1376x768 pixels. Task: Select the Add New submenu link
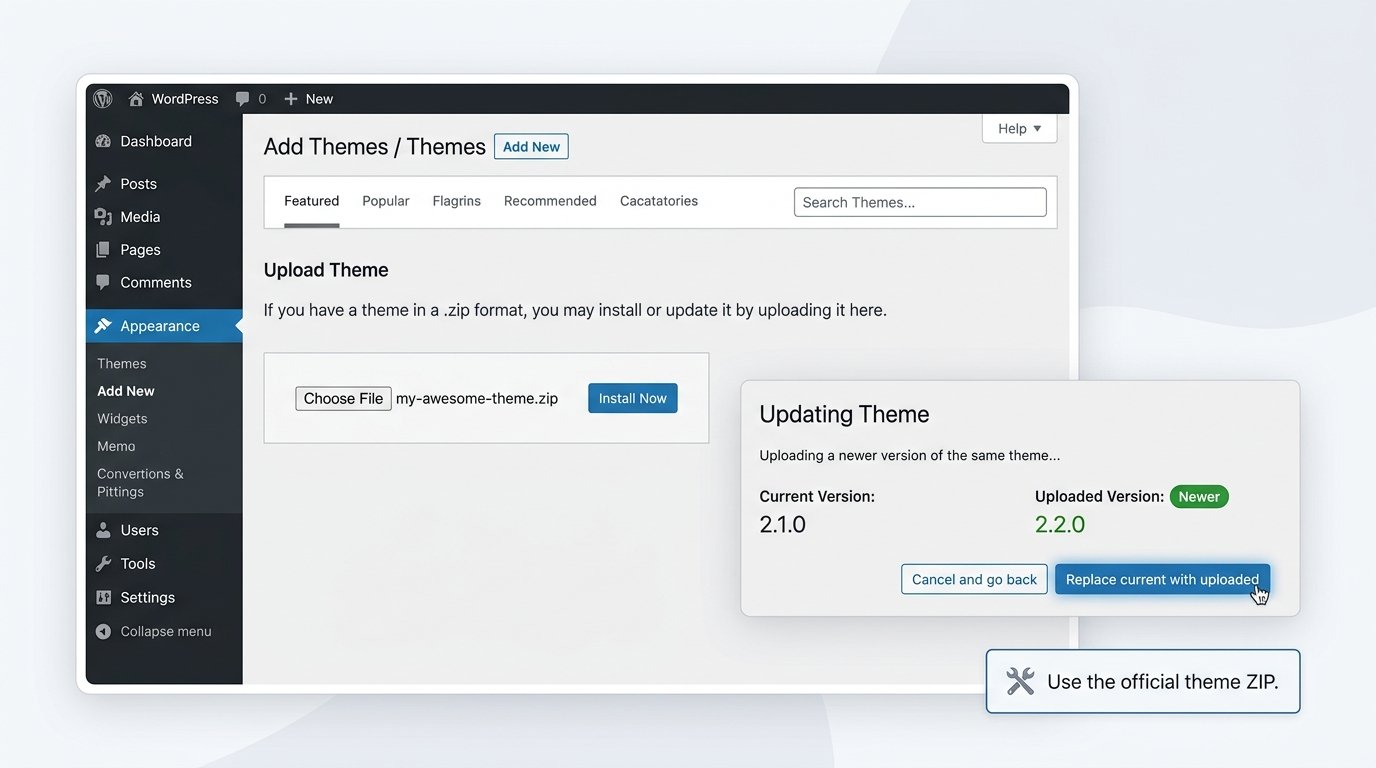(126, 391)
